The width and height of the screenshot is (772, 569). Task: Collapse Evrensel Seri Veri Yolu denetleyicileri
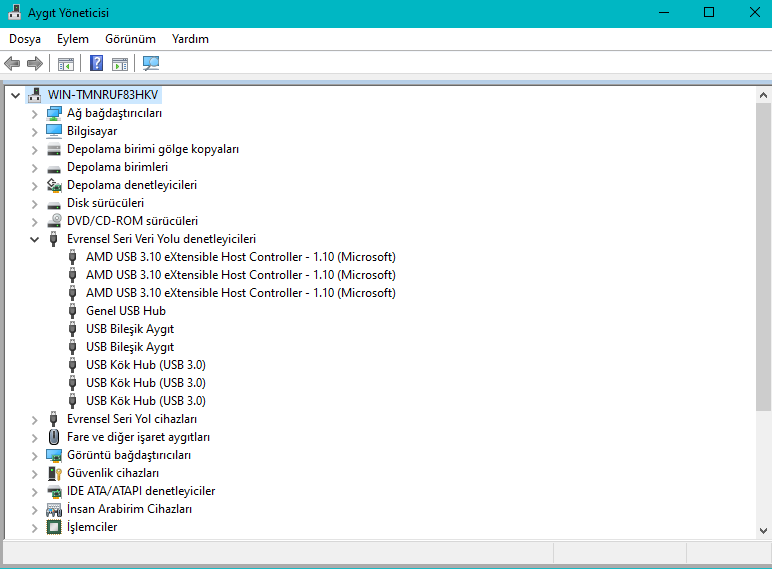tap(34, 240)
